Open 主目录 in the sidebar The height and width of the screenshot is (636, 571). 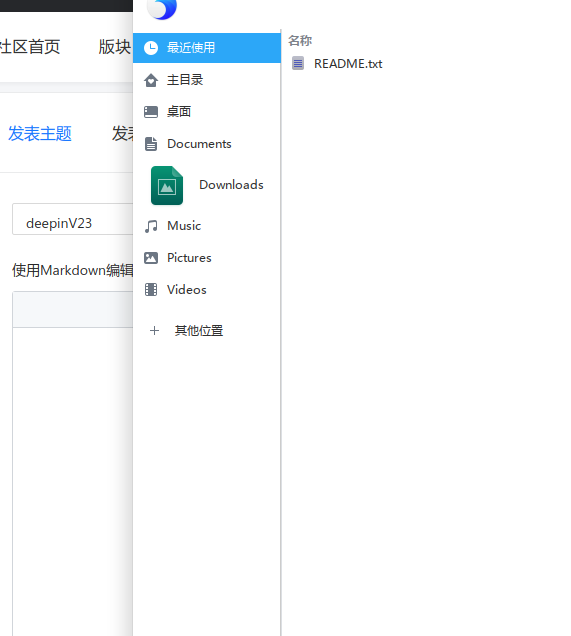[x=206, y=80]
